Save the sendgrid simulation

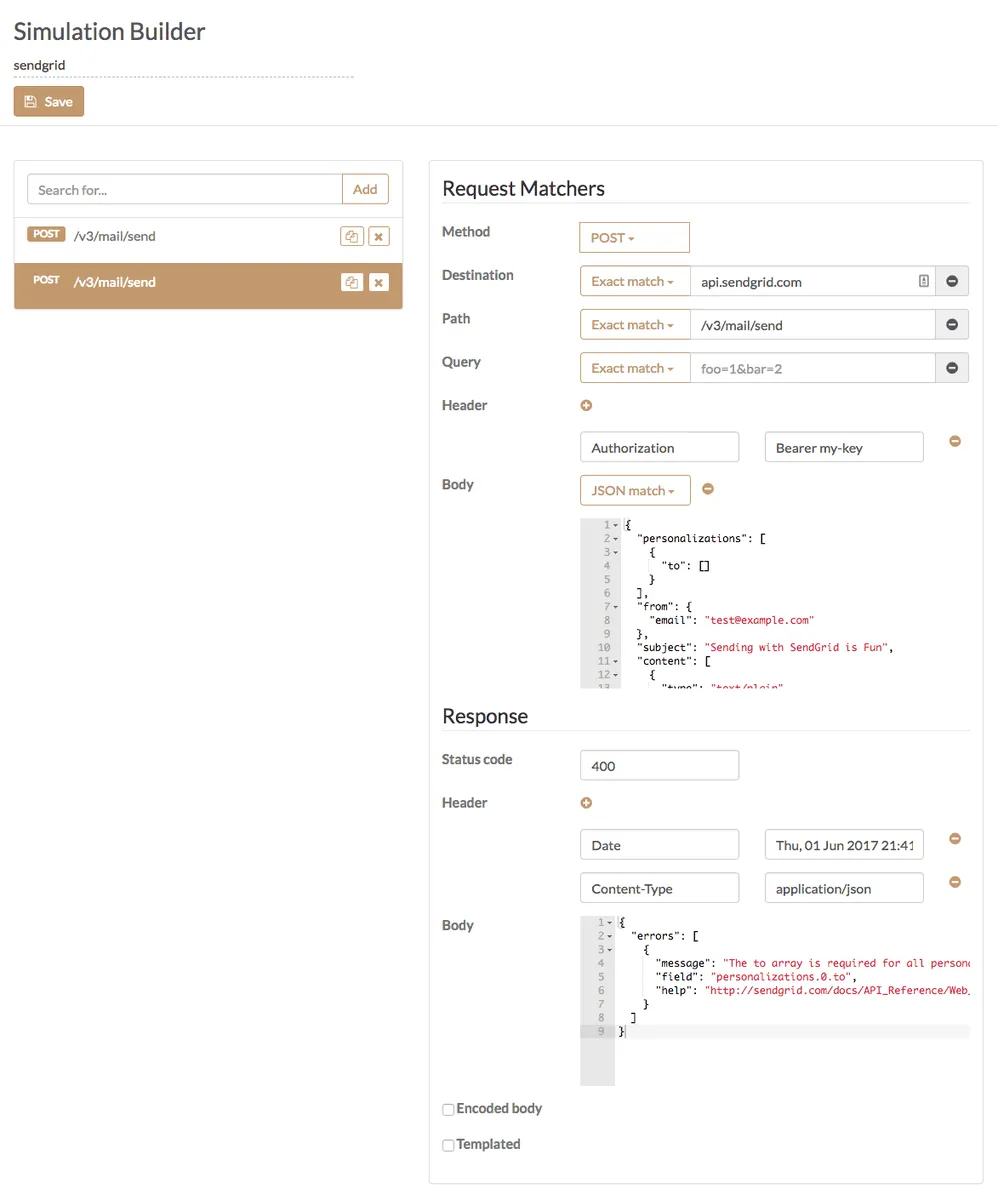click(x=48, y=101)
